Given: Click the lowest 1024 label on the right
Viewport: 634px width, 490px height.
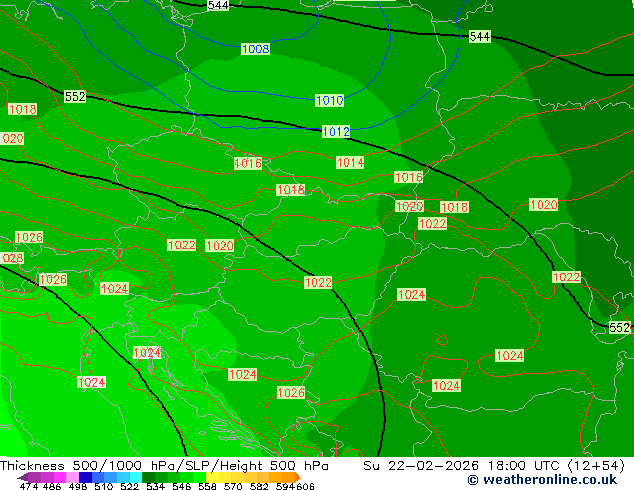Looking at the screenshot, I should [x=446, y=385].
